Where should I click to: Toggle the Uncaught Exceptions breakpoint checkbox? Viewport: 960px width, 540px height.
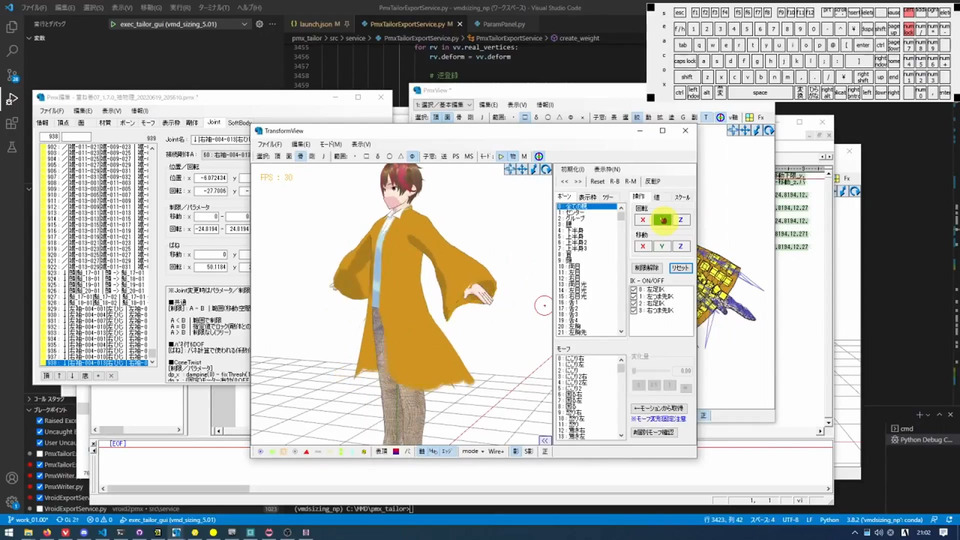click(39, 432)
